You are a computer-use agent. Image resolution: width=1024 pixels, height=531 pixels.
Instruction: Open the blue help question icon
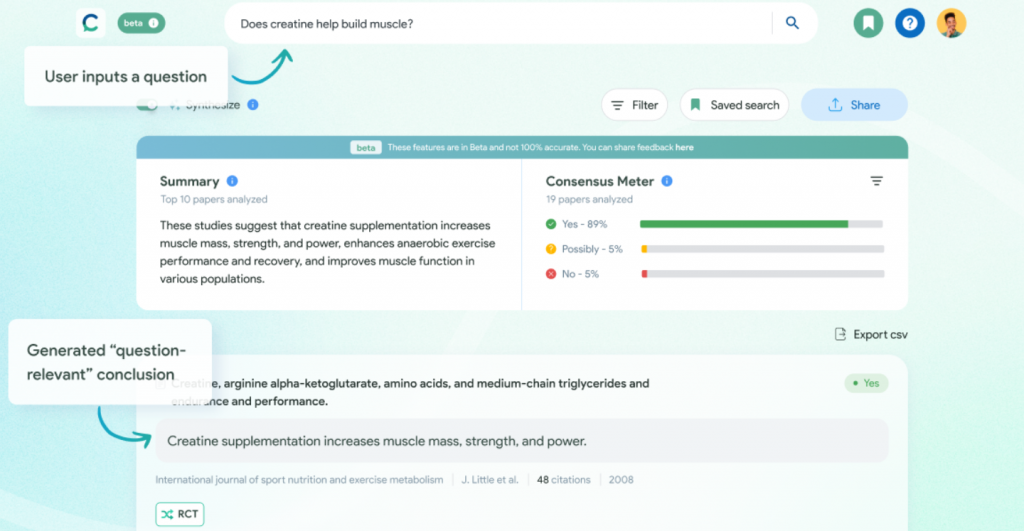point(909,23)
